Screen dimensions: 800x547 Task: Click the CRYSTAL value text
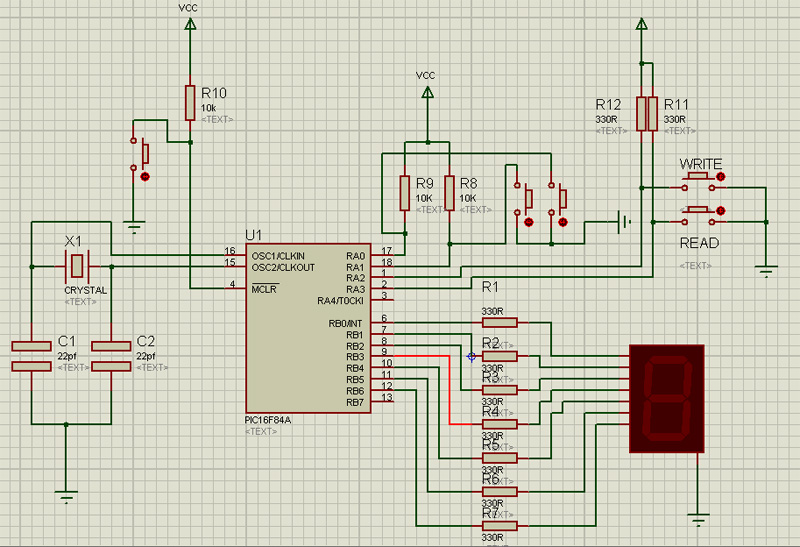[x=86, y=290]
